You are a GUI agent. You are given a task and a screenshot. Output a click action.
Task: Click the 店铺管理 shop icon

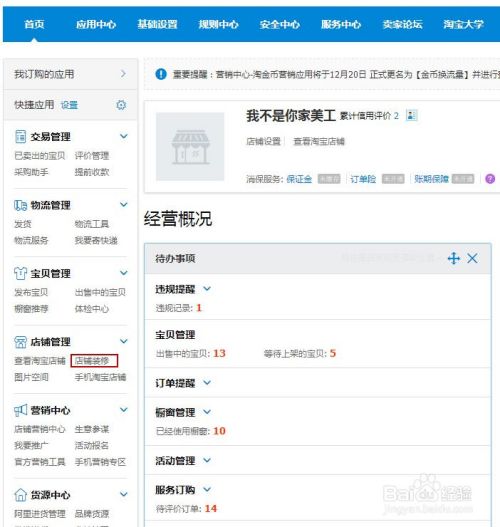tap(20, 342)
